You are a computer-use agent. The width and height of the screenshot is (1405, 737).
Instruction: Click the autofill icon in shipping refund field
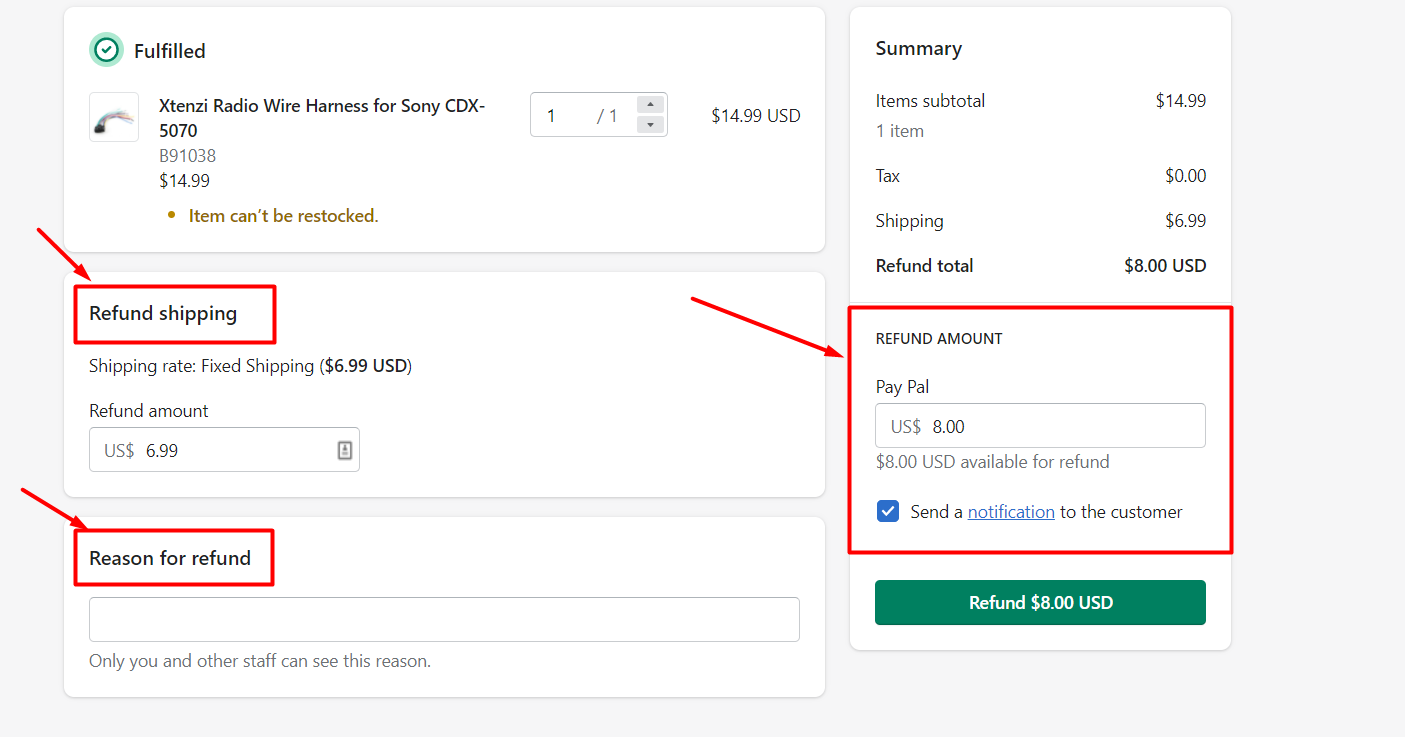(344, 450)
